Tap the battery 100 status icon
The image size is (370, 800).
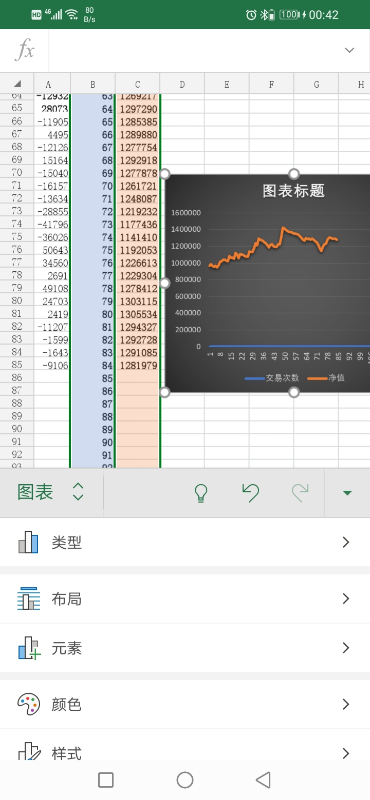coord(289,15)
